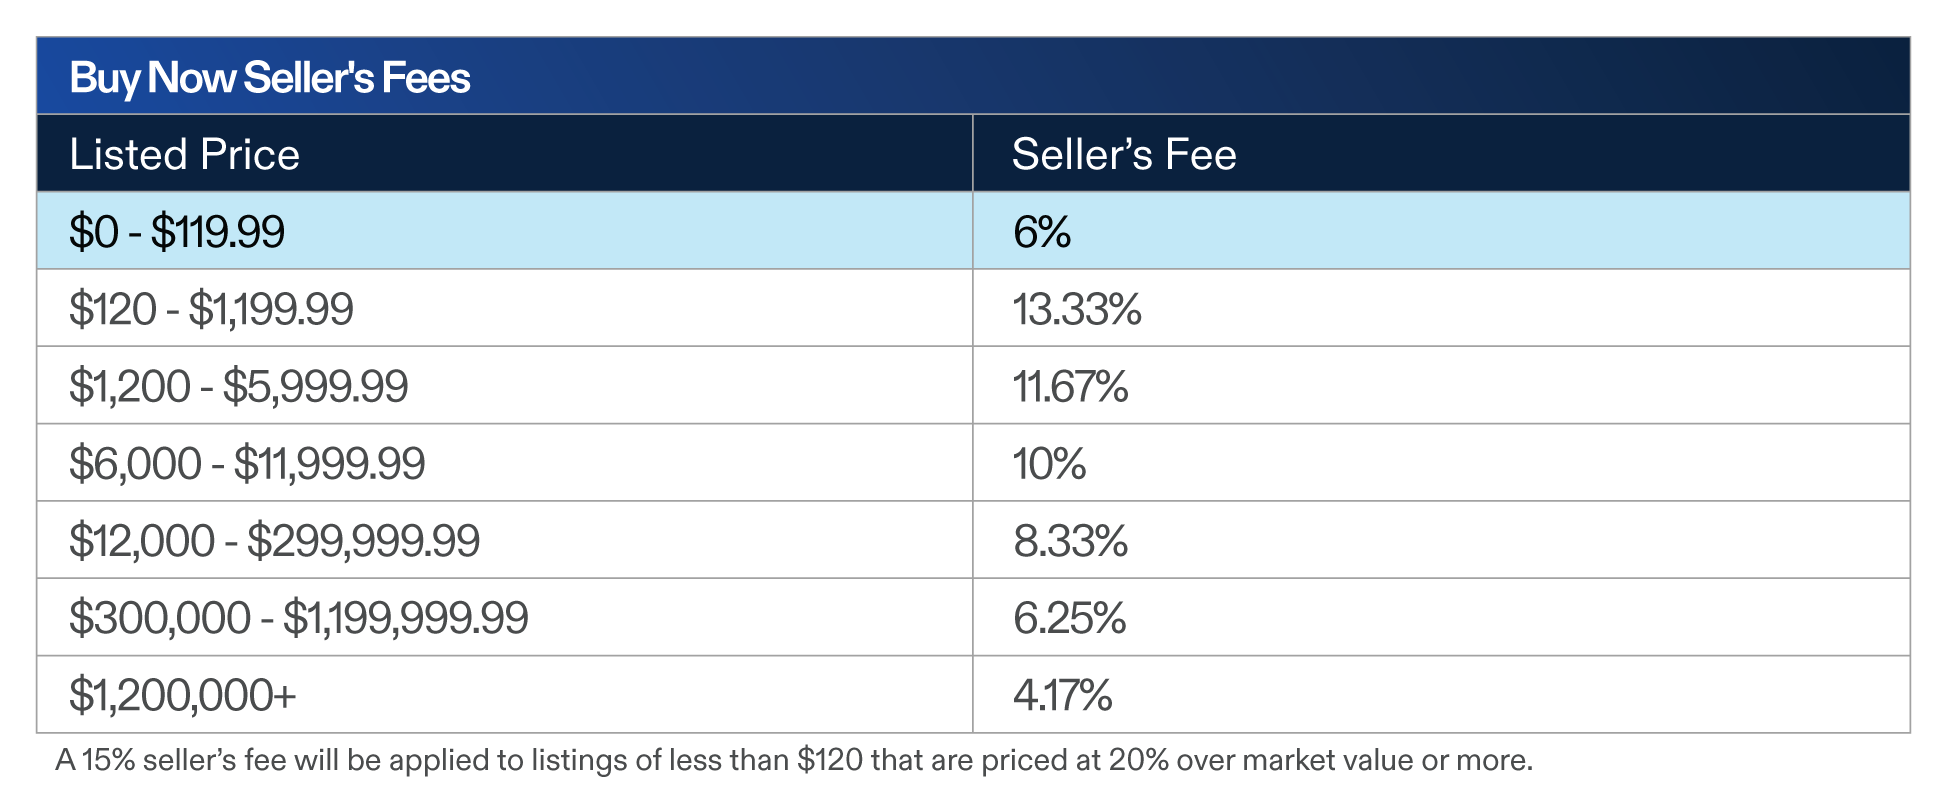This screenshot has height=807, width=1946.
Task: Click the 11.67% fee value
Action: point(1070,386)
